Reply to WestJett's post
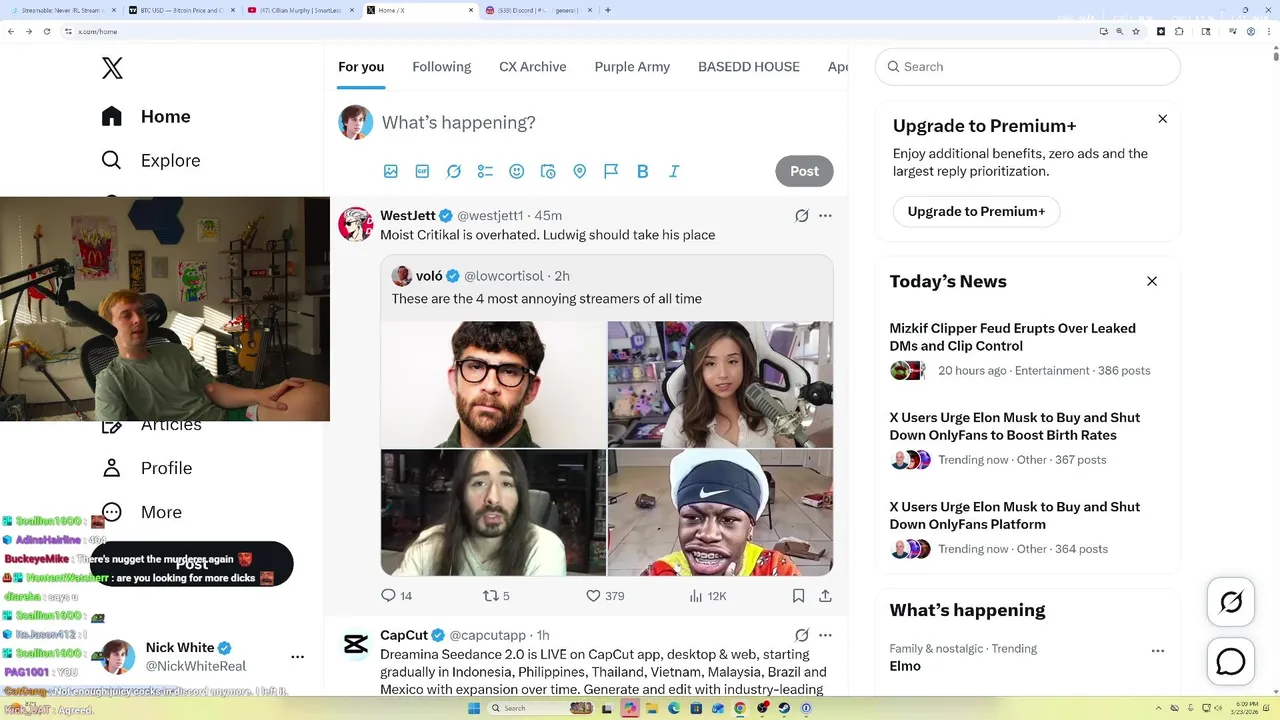Image resolution: width=1280 pixels, height=720 pixels. coord(396,596)
